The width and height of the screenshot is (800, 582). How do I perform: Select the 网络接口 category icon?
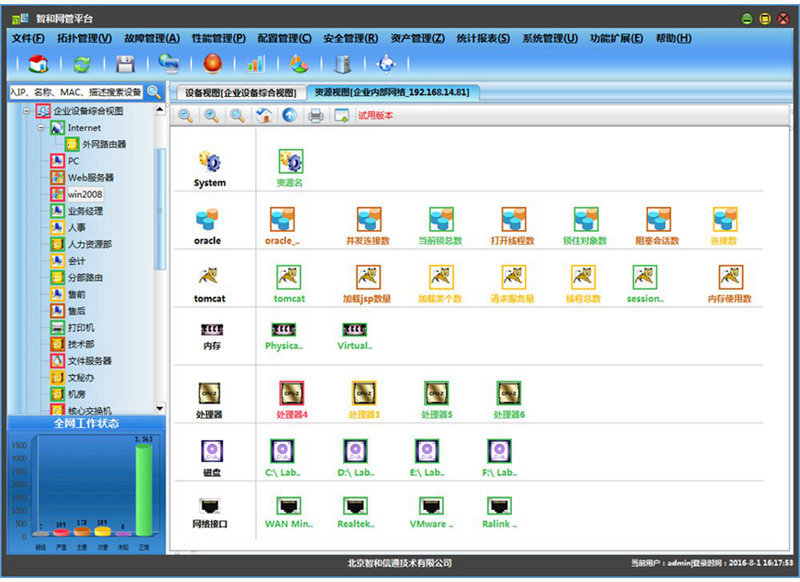click(x=210, y=506)
